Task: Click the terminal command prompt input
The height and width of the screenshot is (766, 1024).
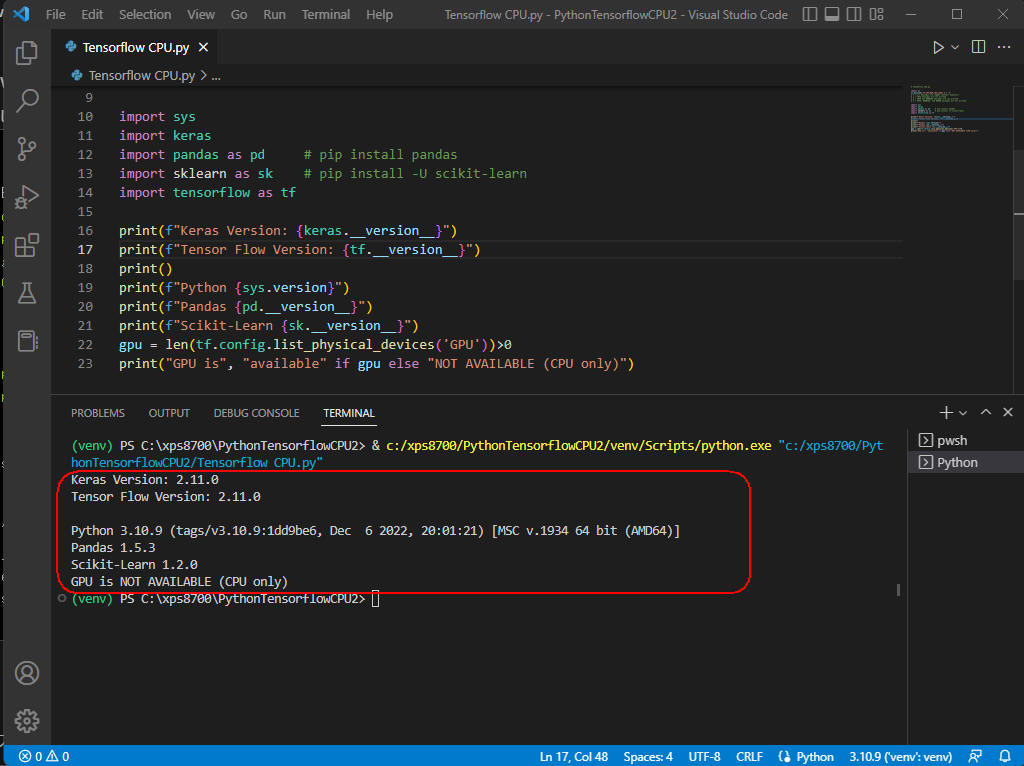Action: (x=376, y=599)
